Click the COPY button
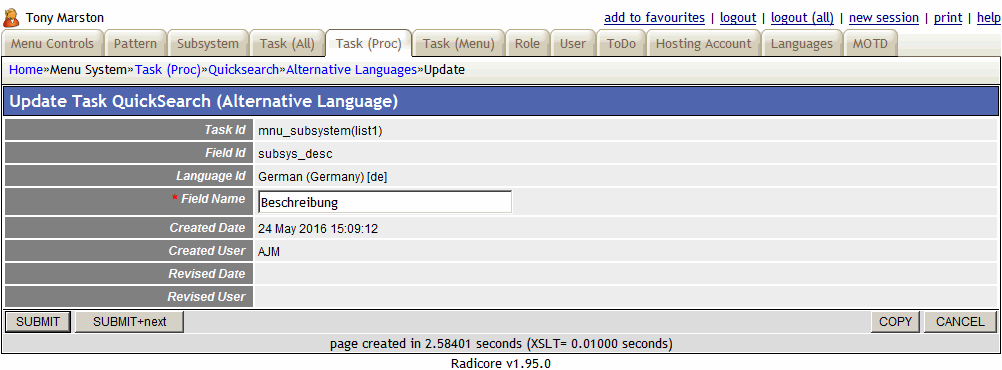1002x370 pixels. [895, 321]
